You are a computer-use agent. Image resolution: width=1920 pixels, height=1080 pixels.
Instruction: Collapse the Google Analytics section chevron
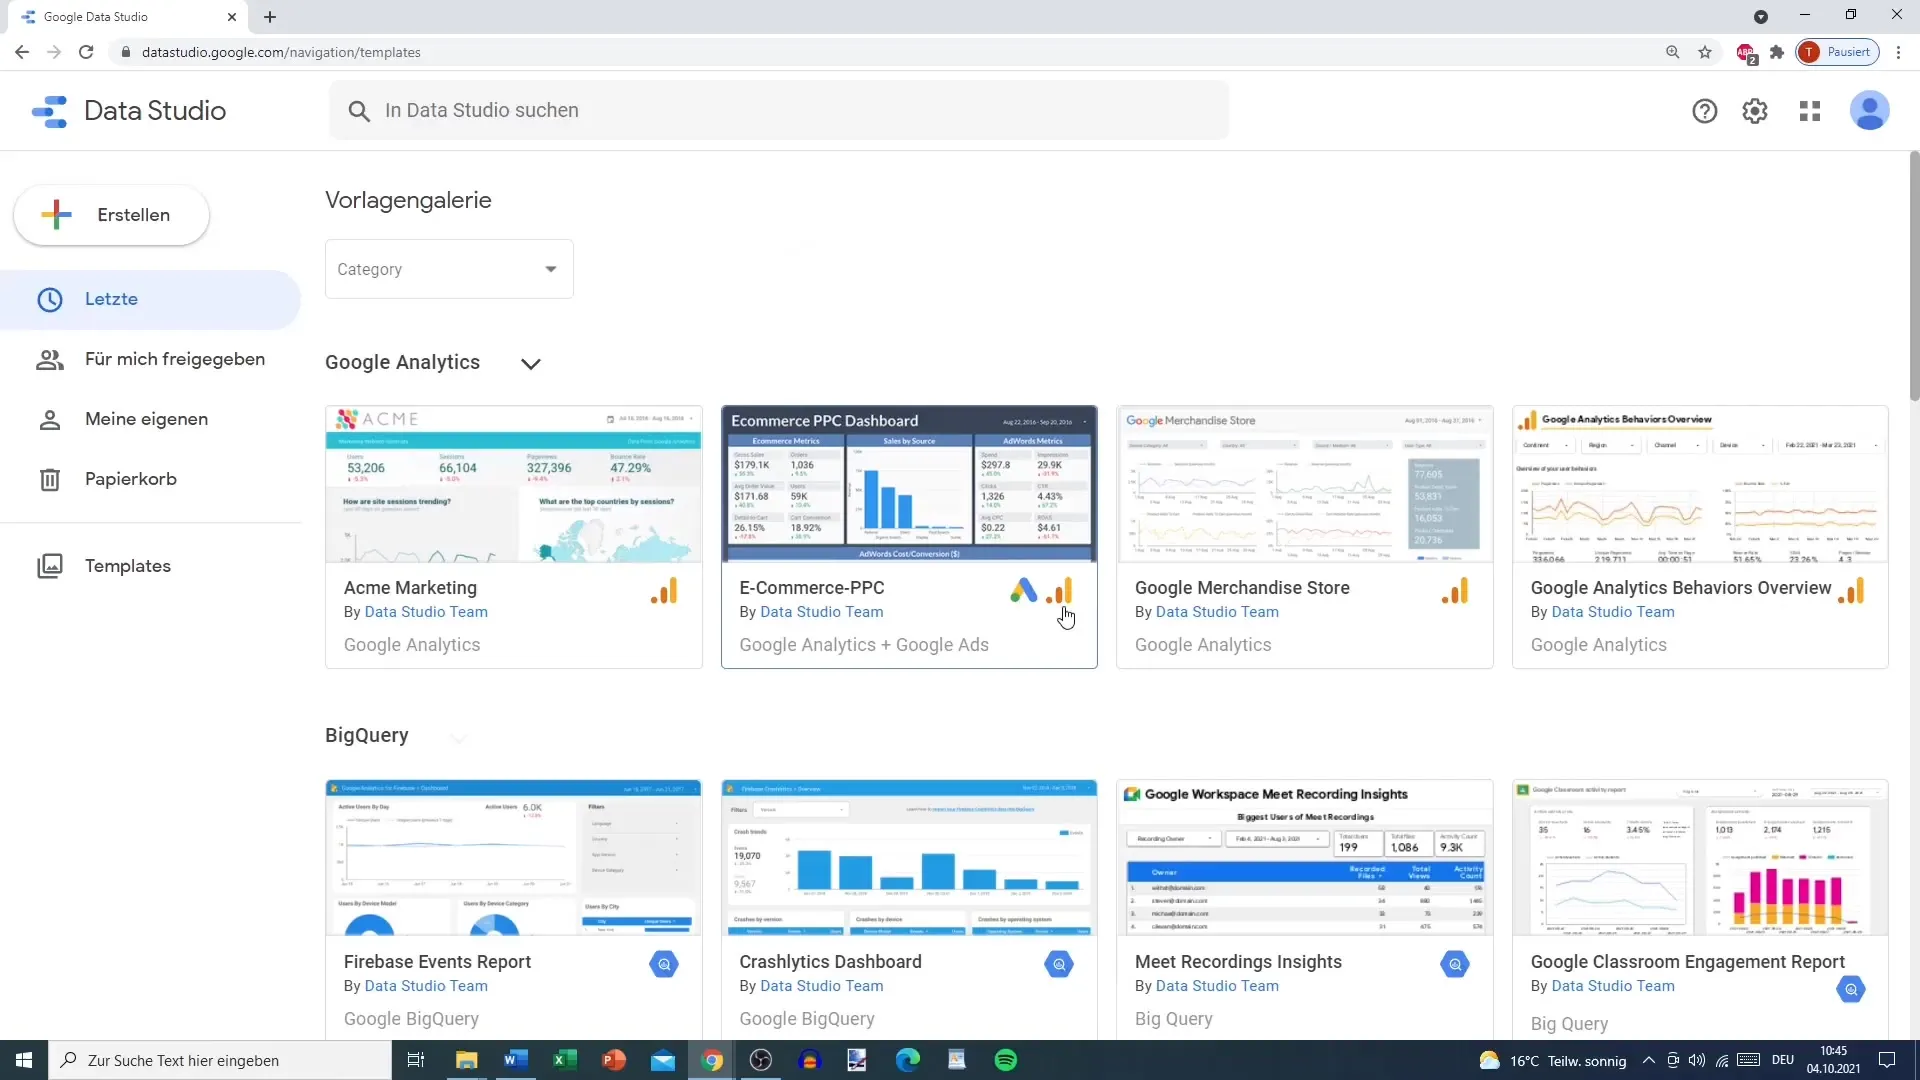[531, 363]
